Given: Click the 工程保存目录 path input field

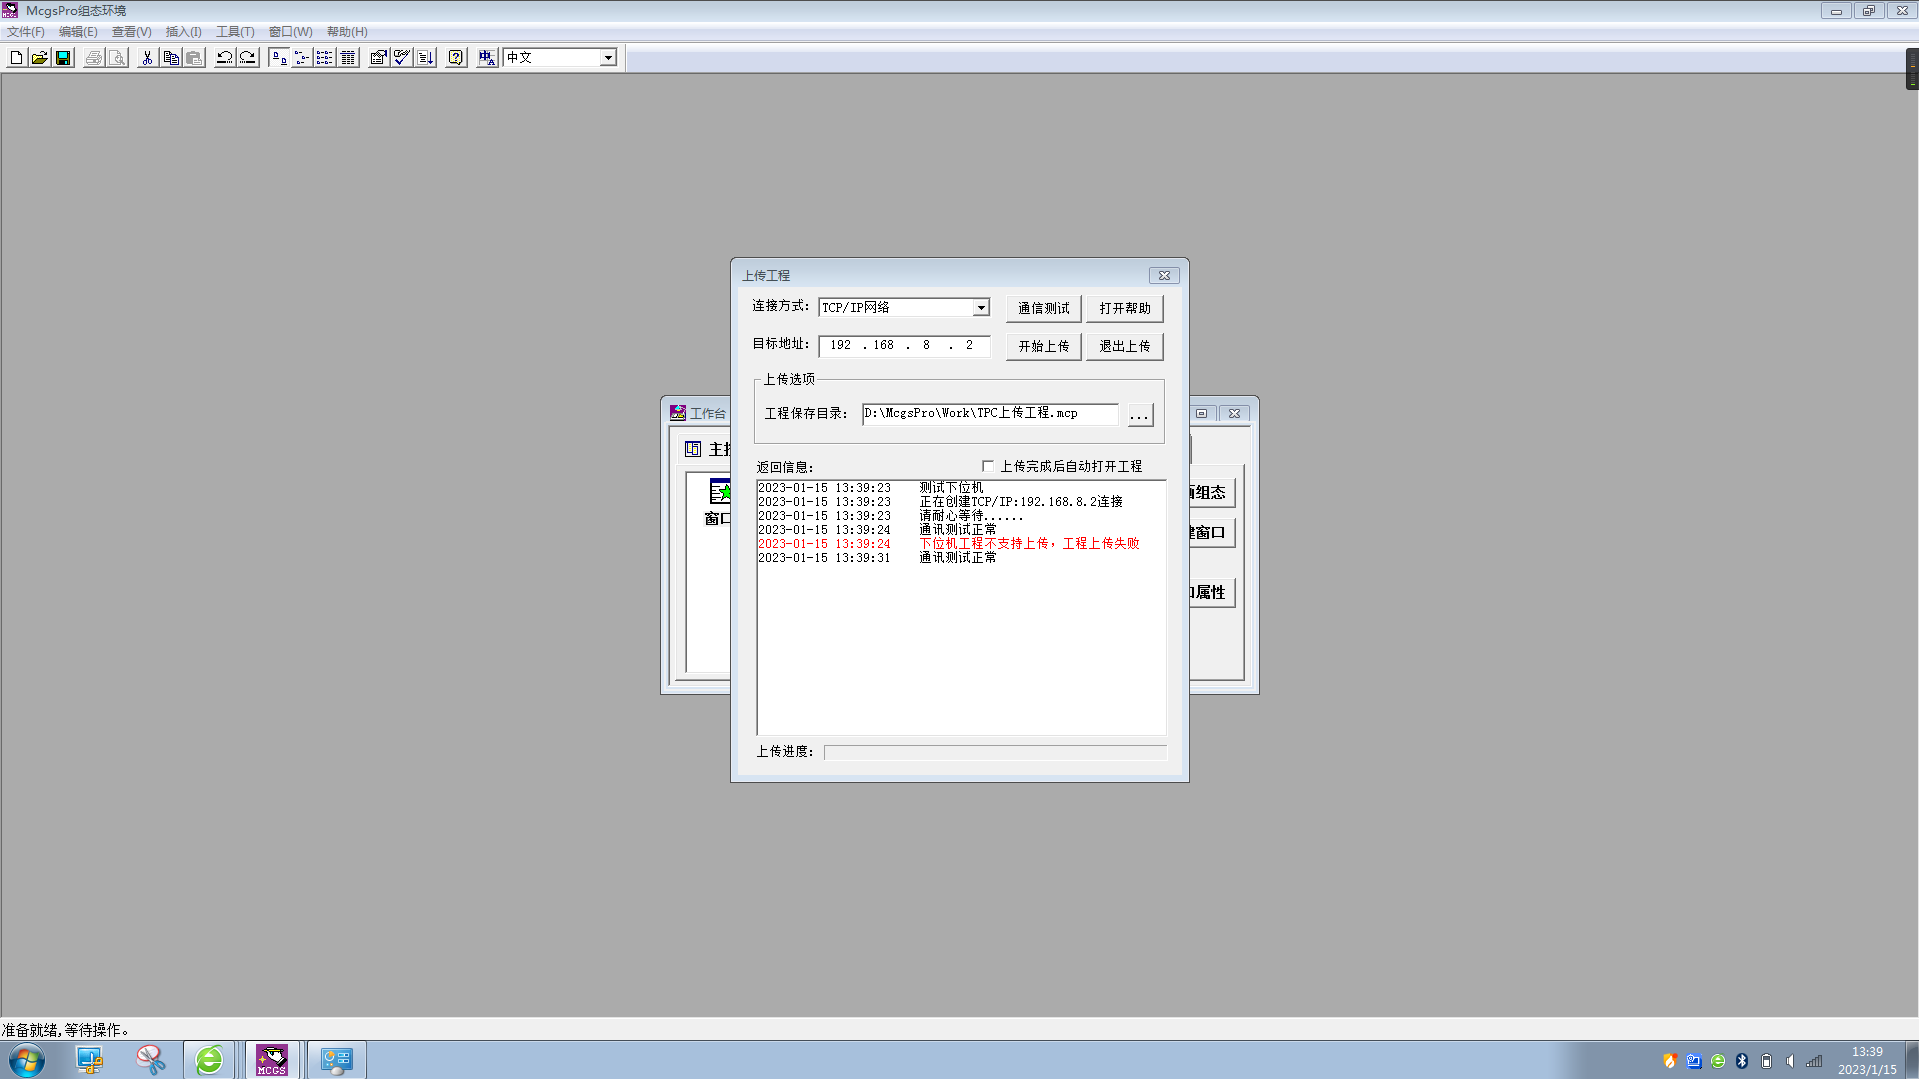Looking at the screenshot, I should [989, 414].
